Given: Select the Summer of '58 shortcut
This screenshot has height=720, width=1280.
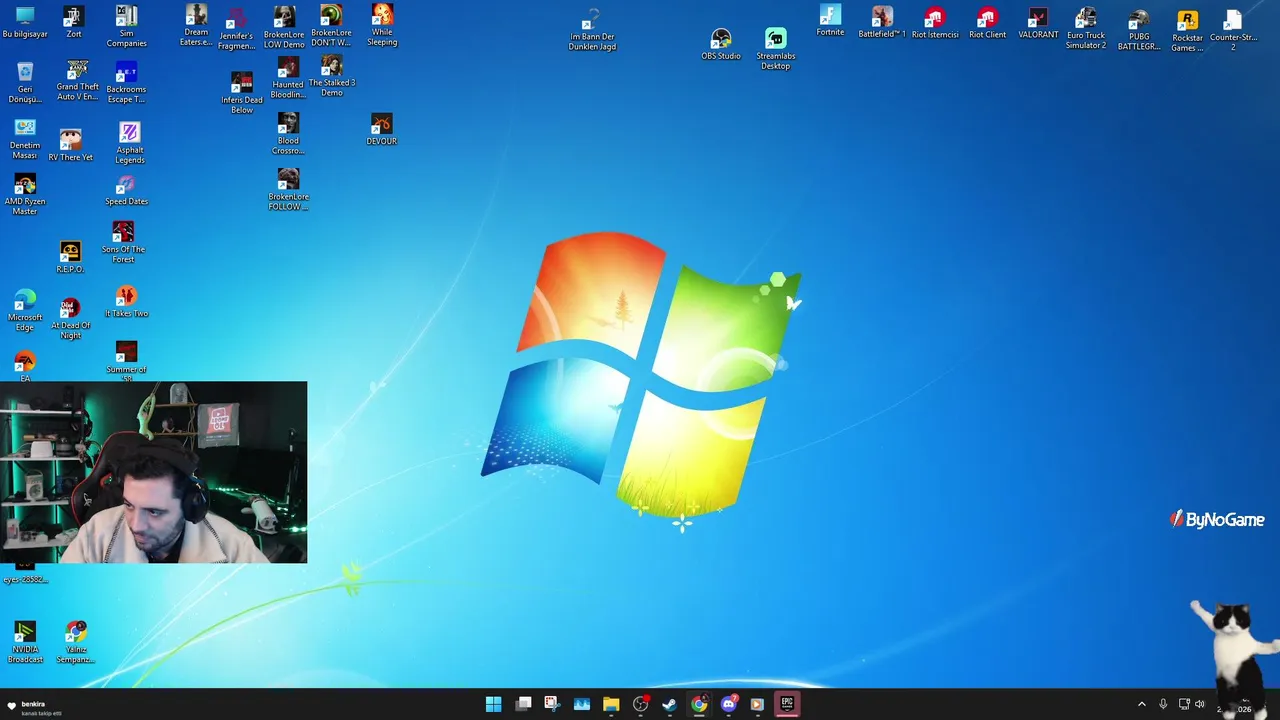Looking at the screenshot, I should 126,360.
